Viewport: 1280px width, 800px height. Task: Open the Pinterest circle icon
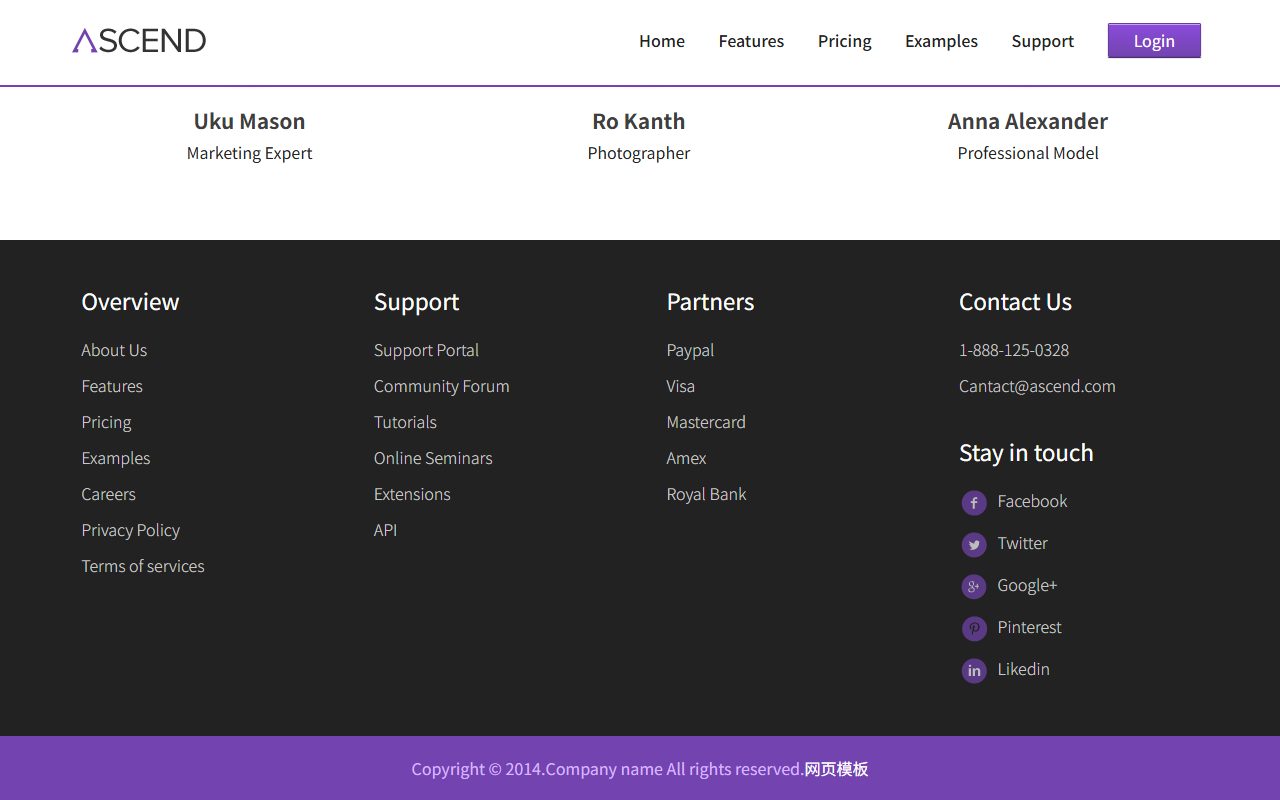[974, 629]
